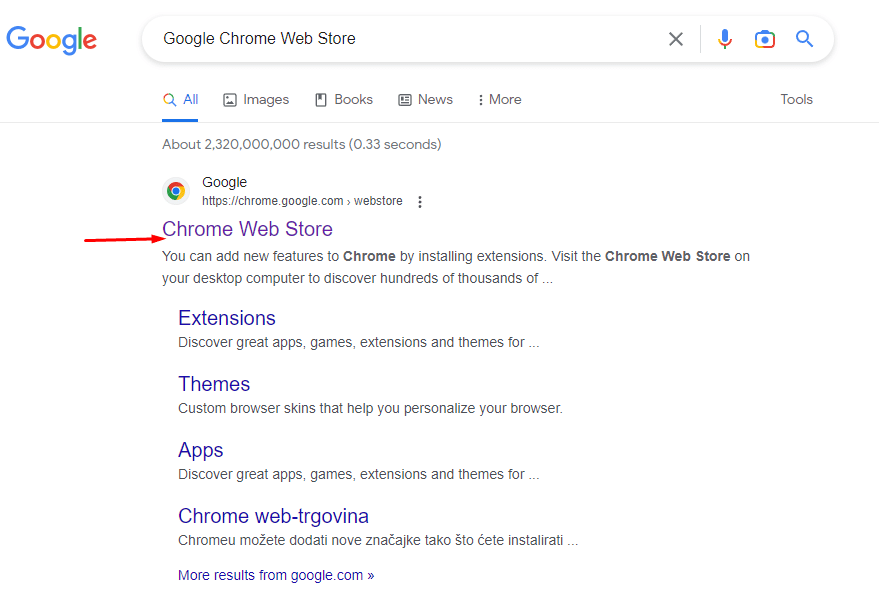Switch to the News tab
Viewport: 879px width, 603px height.
(426, 100)
